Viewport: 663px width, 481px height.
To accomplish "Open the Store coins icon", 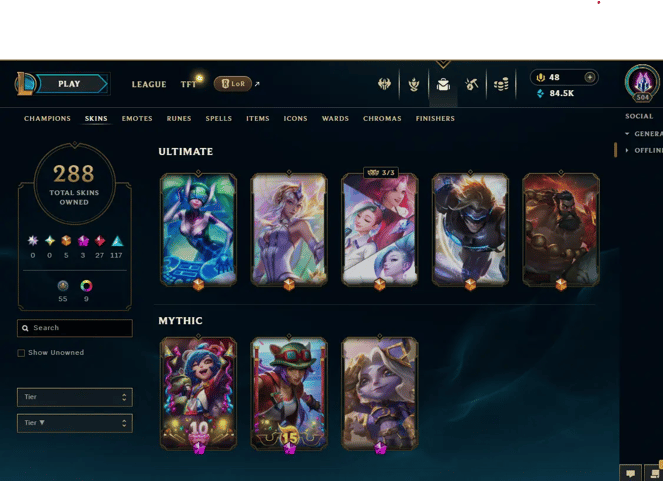I will pos(501,85).
